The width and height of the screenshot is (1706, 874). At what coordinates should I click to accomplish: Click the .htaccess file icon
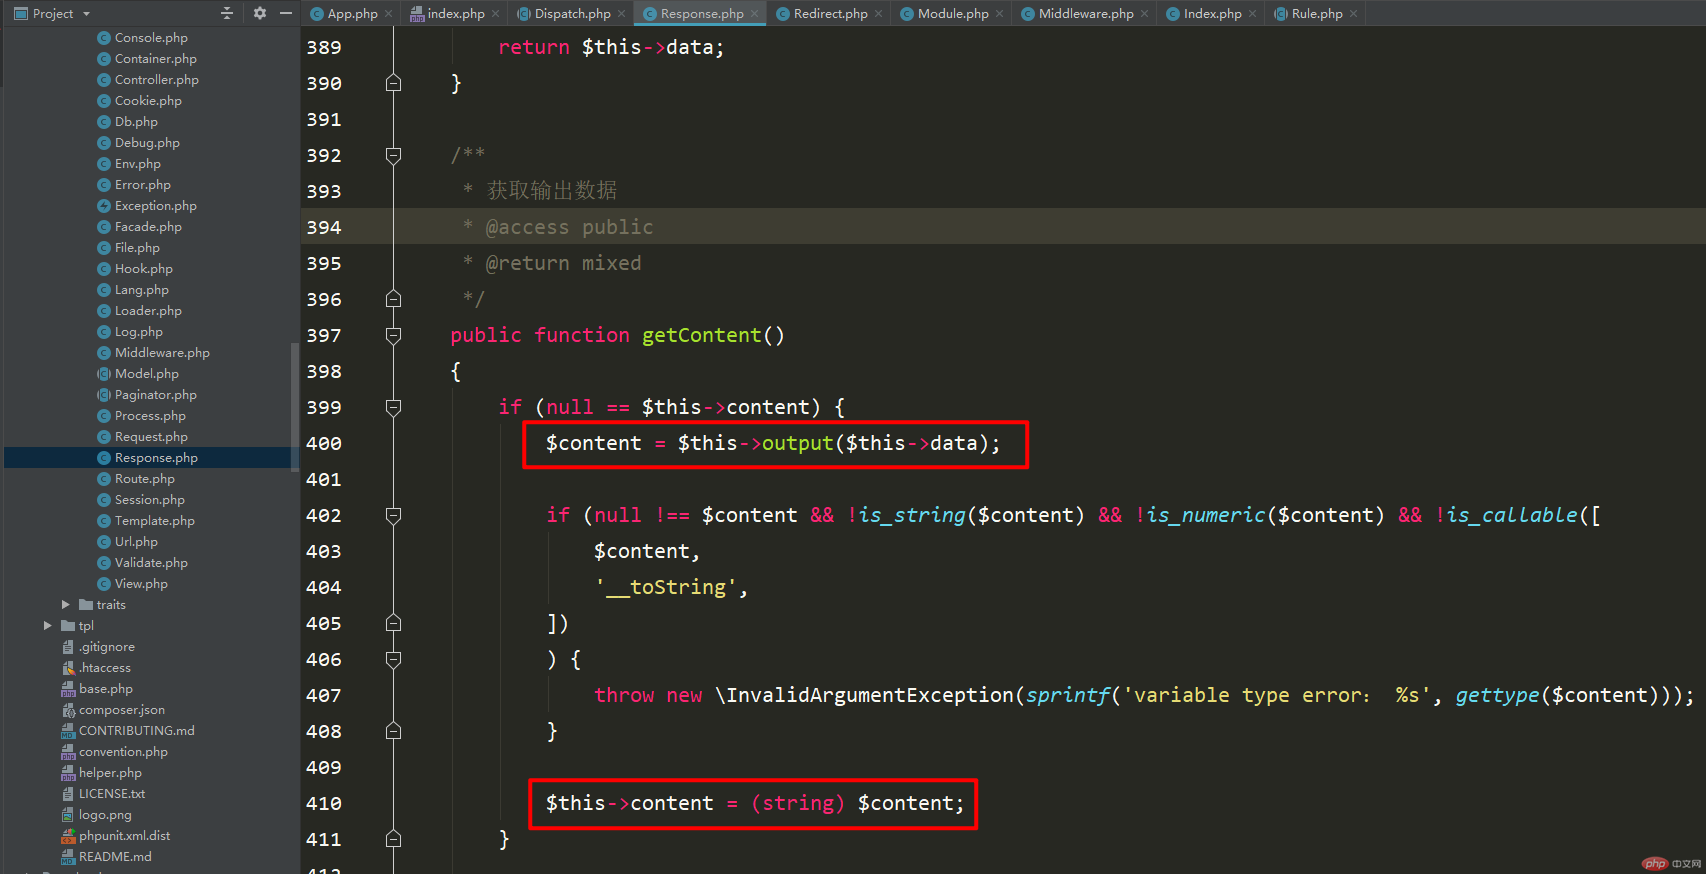coord(68,668)
